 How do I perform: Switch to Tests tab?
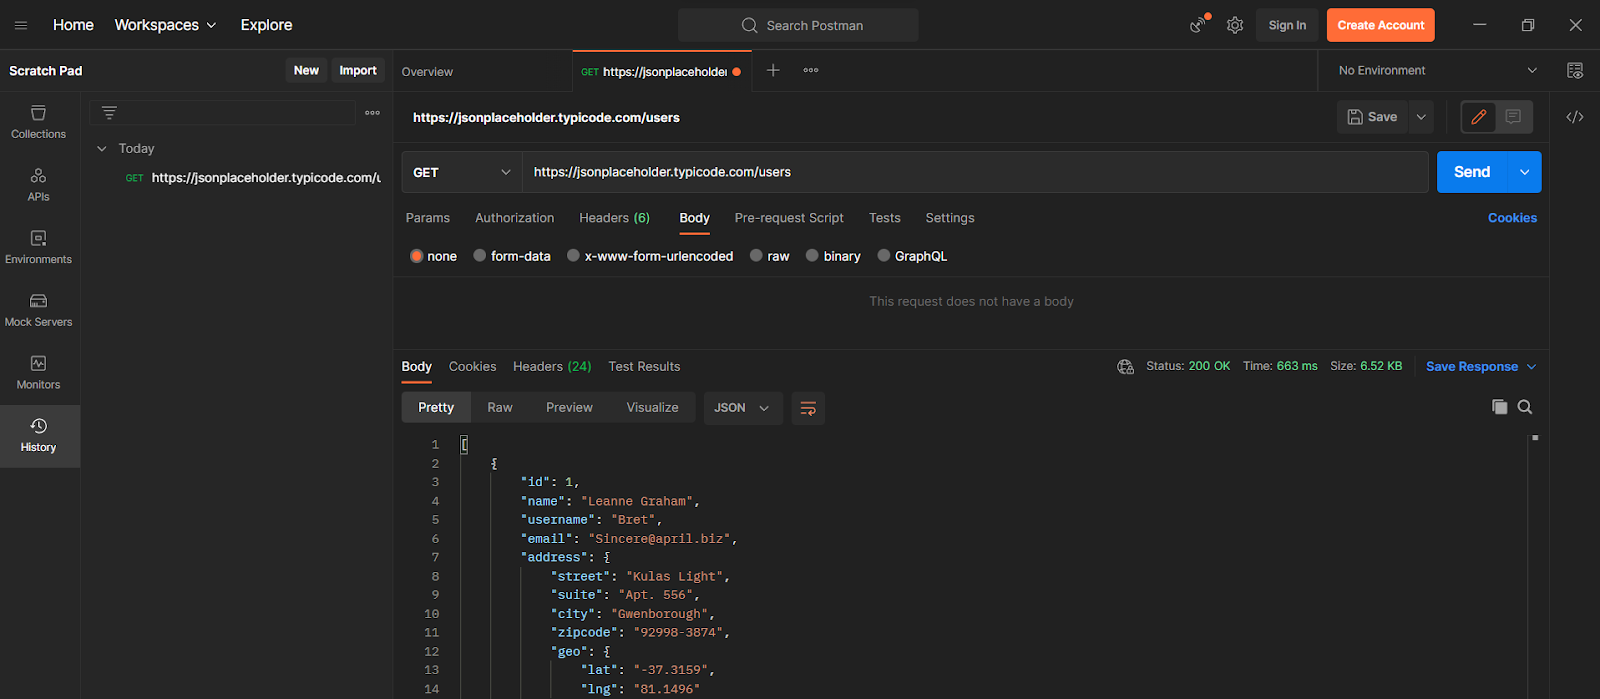click(885, 218)
